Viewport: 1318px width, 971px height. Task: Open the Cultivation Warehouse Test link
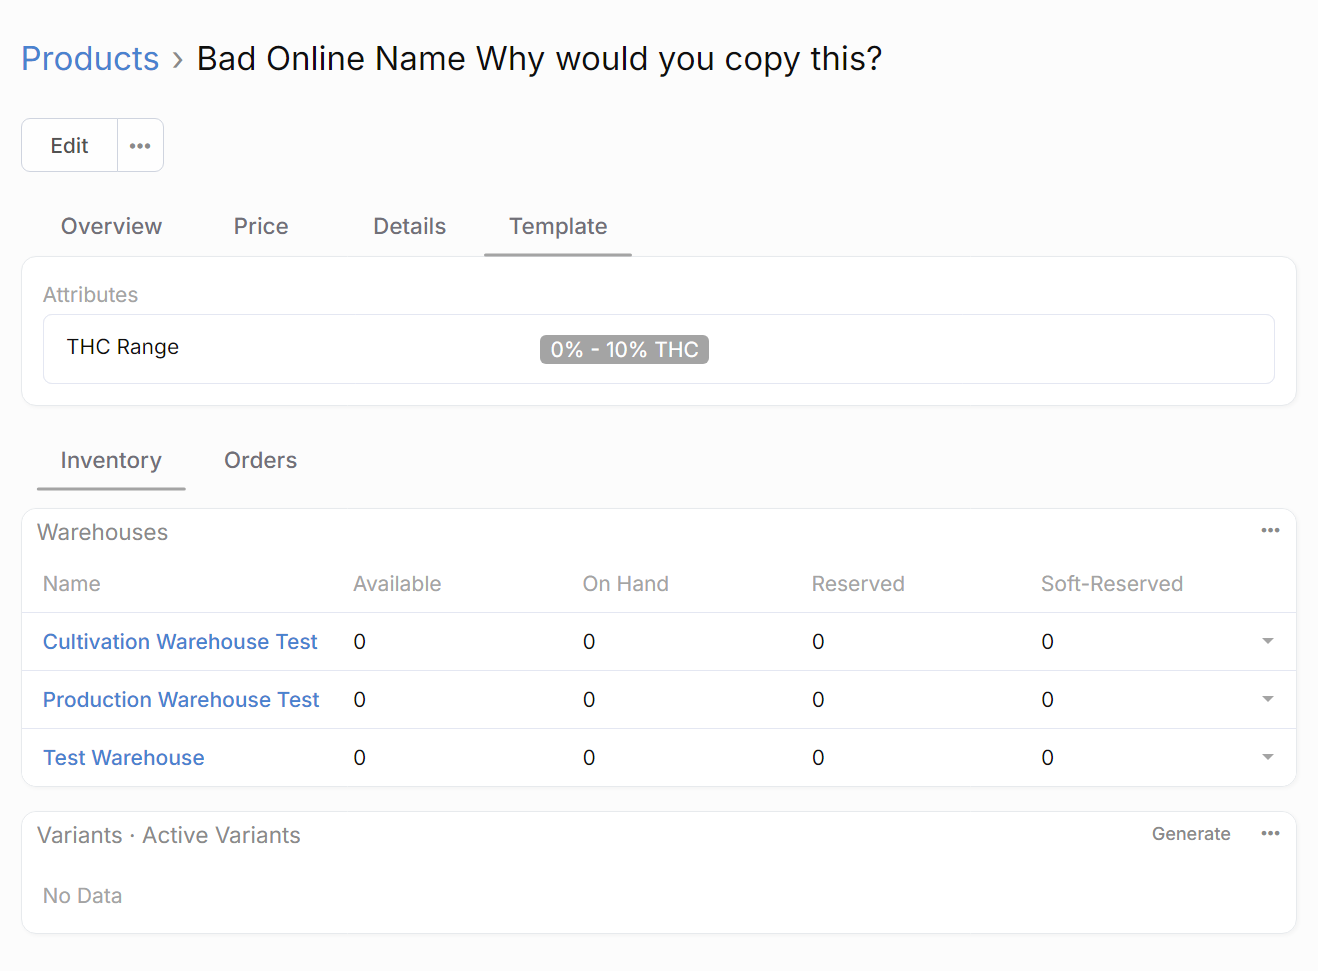coord(180,642)
